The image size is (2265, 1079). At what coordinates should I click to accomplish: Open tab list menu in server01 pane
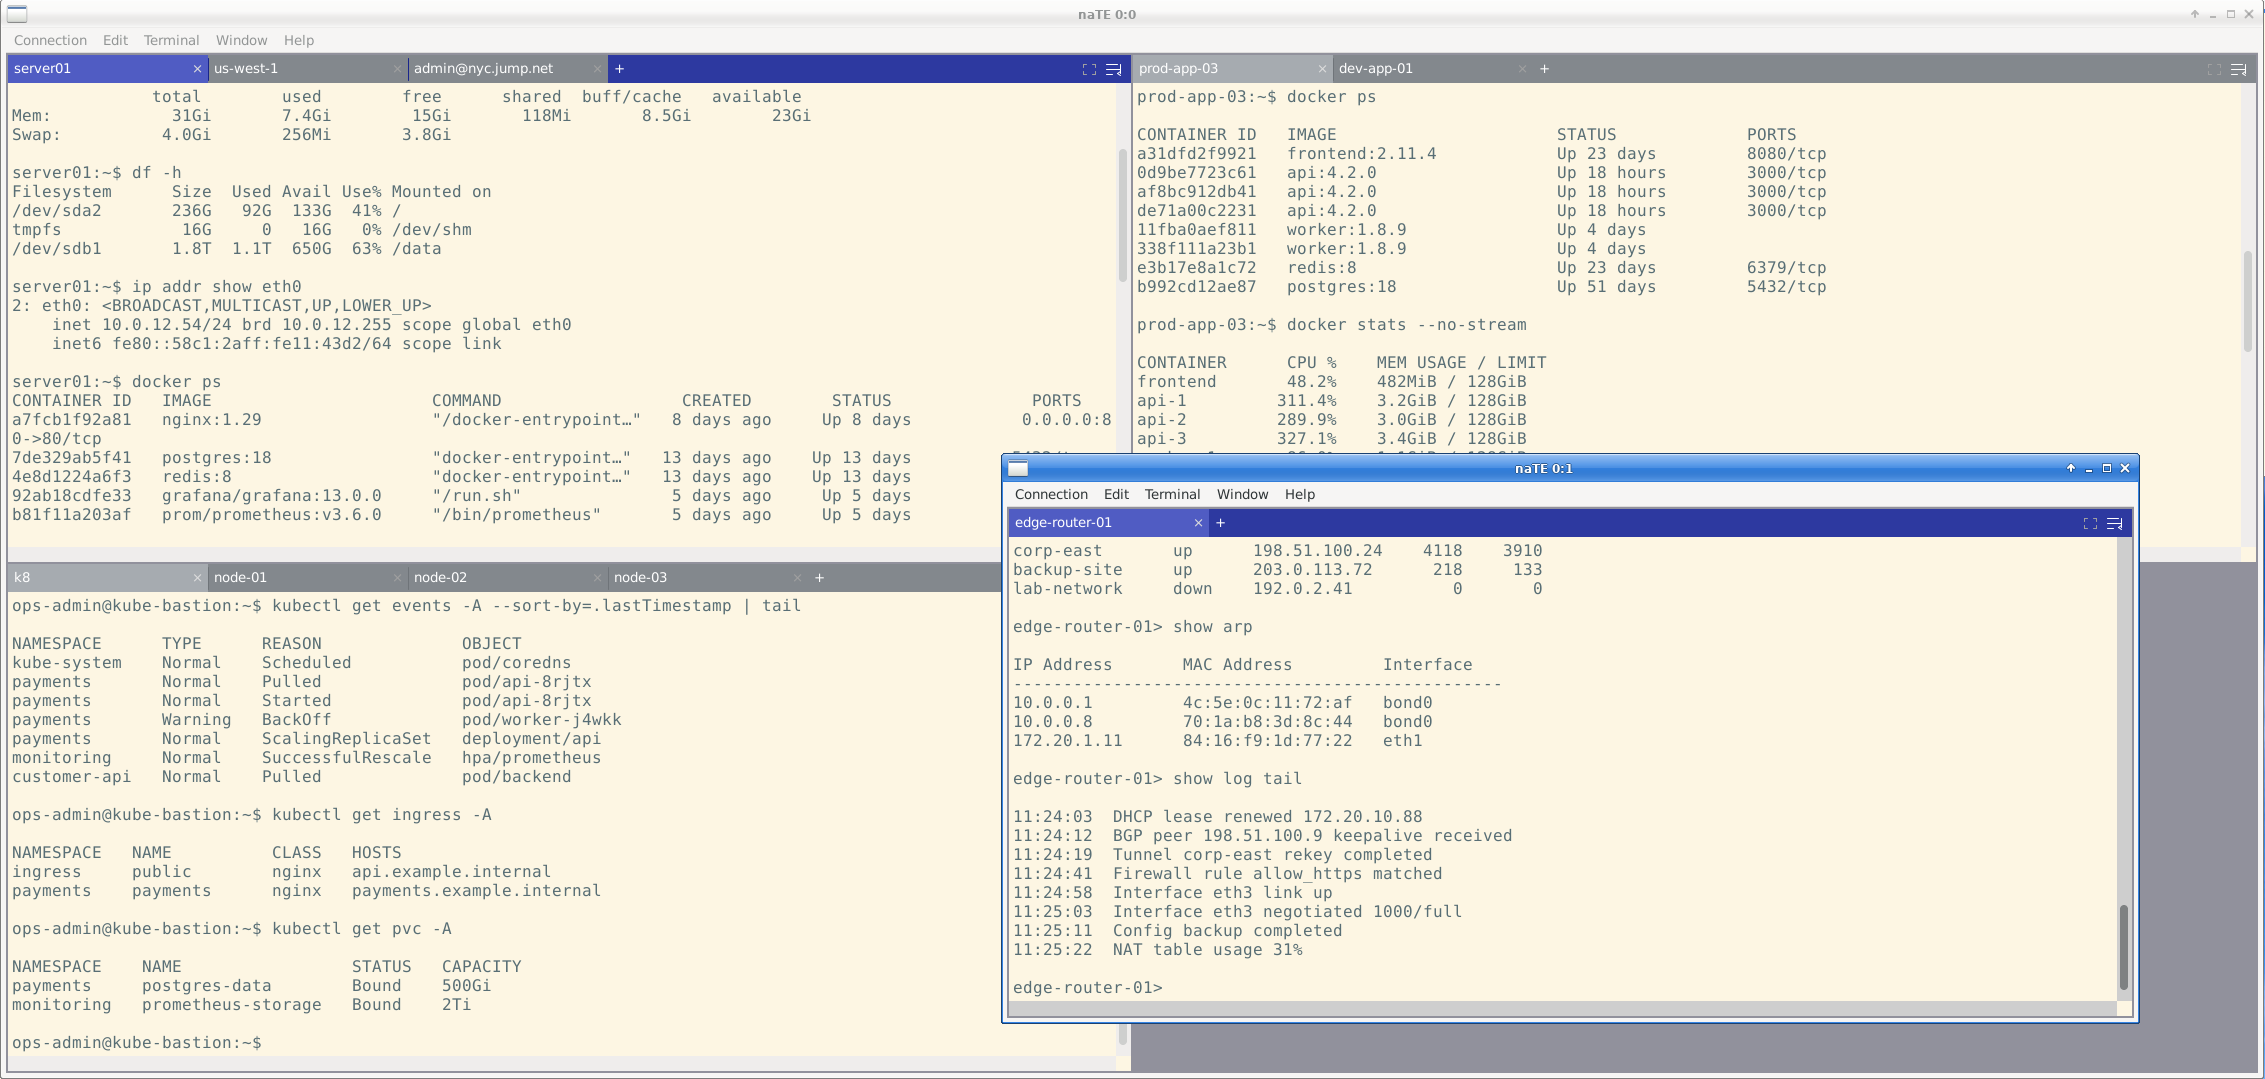(1113, 69)
